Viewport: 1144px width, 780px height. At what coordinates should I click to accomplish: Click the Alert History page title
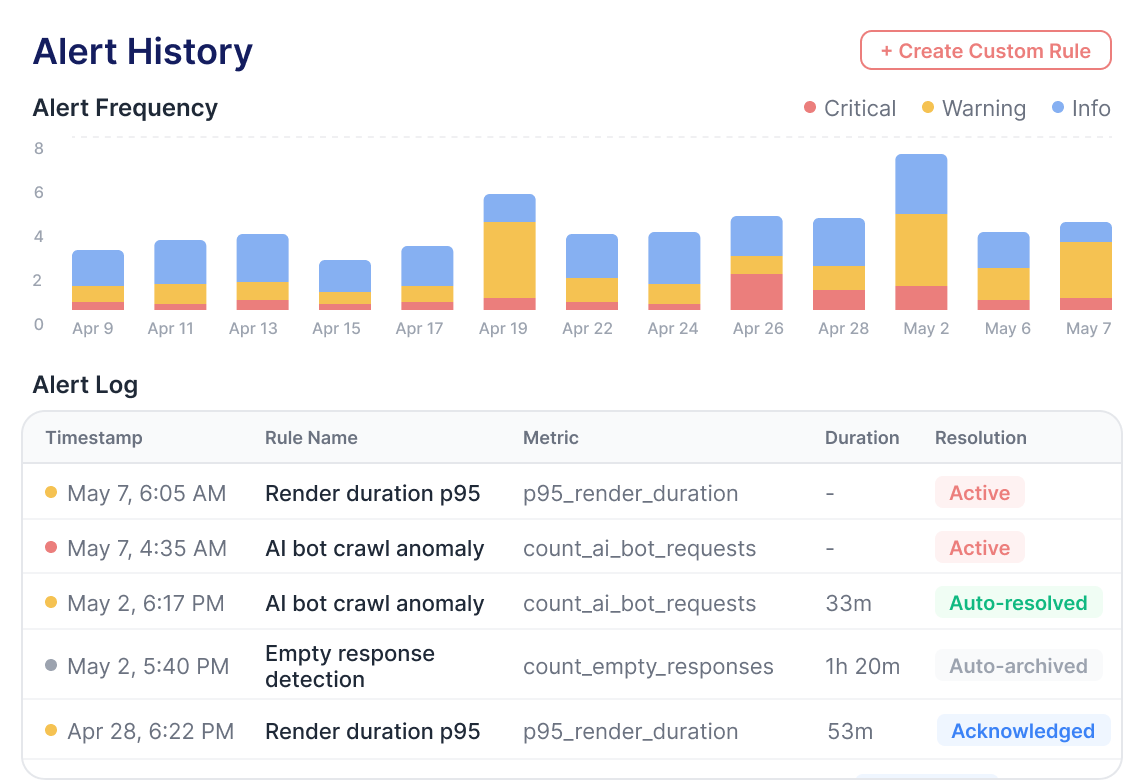(143, 51)
